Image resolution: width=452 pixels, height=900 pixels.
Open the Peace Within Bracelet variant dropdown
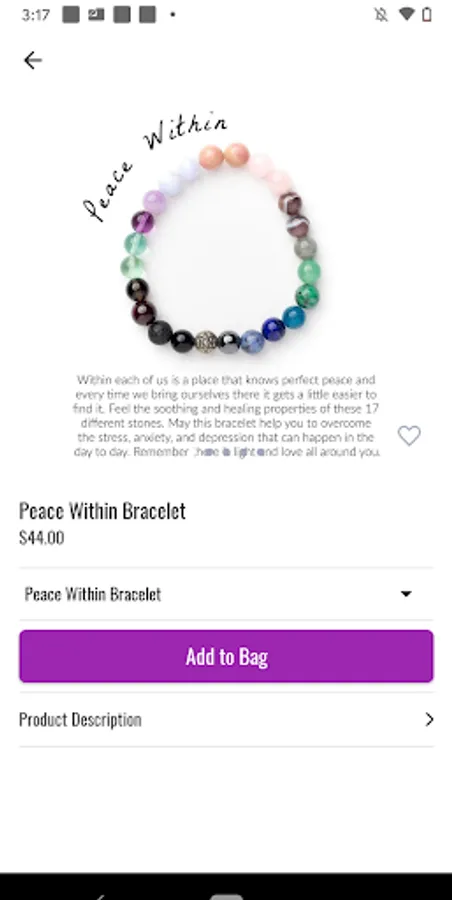[226, 594]
